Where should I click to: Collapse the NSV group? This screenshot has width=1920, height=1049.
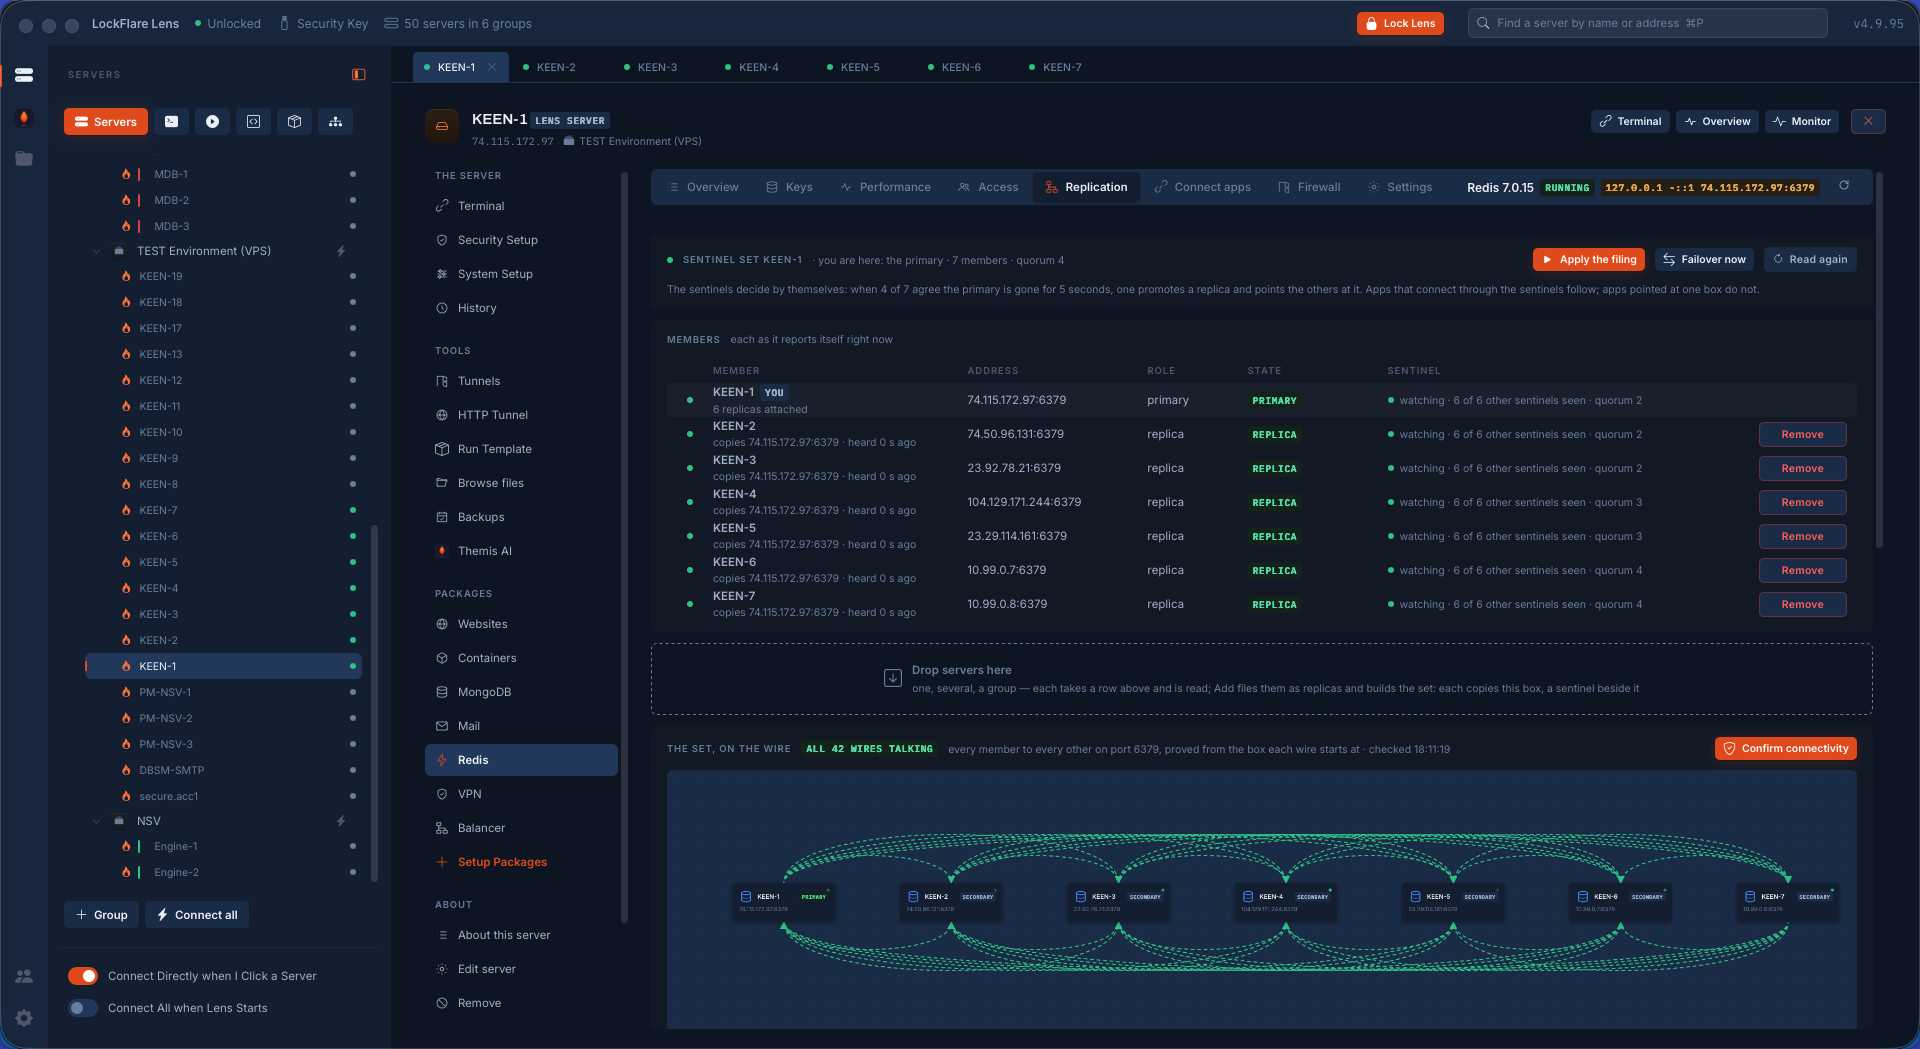[97, 821]
